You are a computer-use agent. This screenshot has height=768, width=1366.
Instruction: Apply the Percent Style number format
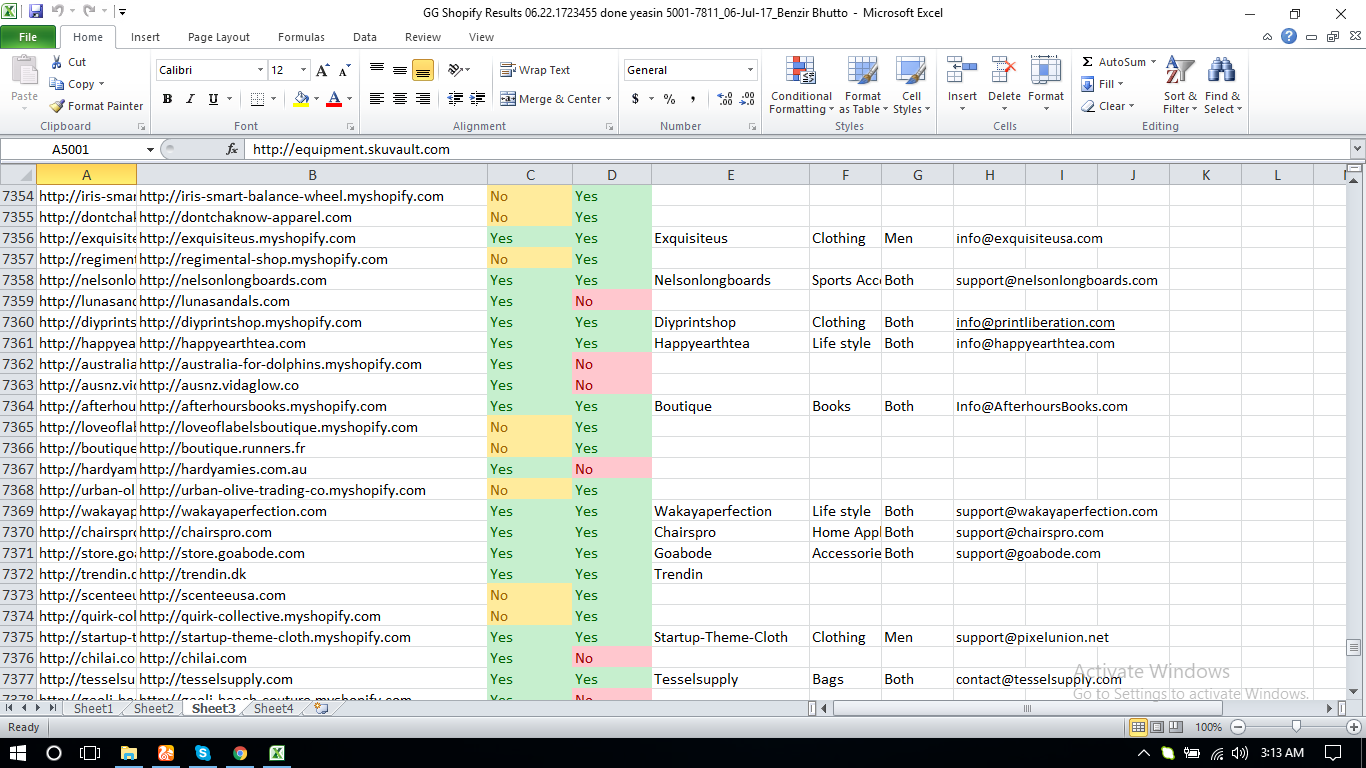(x=668, y=100)
